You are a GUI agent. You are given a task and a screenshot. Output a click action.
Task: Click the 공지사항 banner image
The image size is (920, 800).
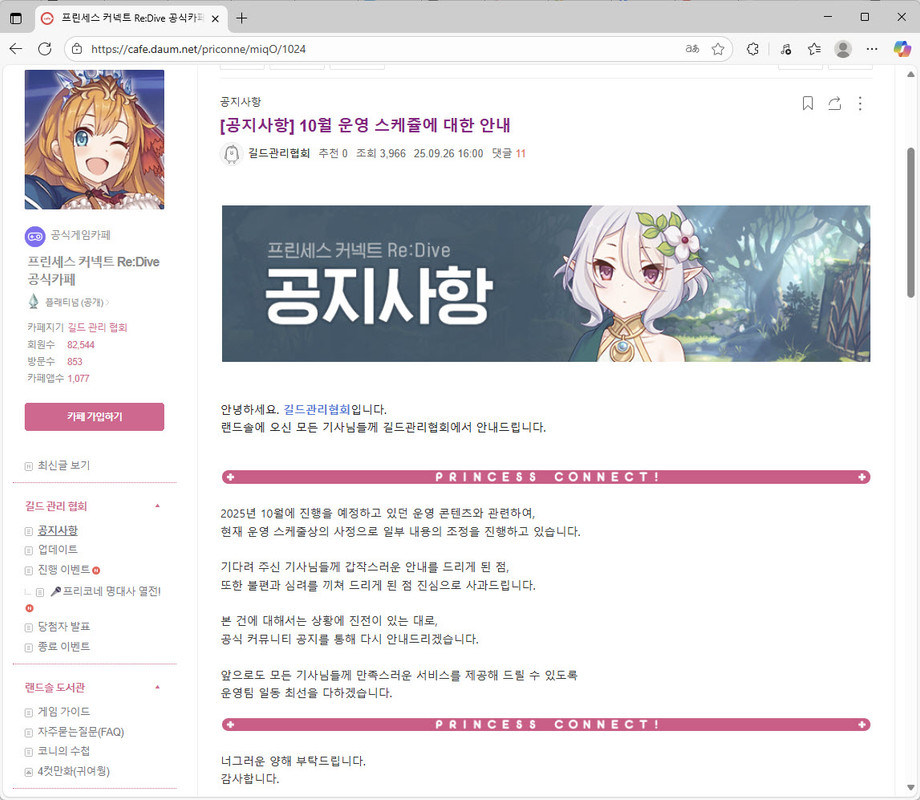[546, 283]
